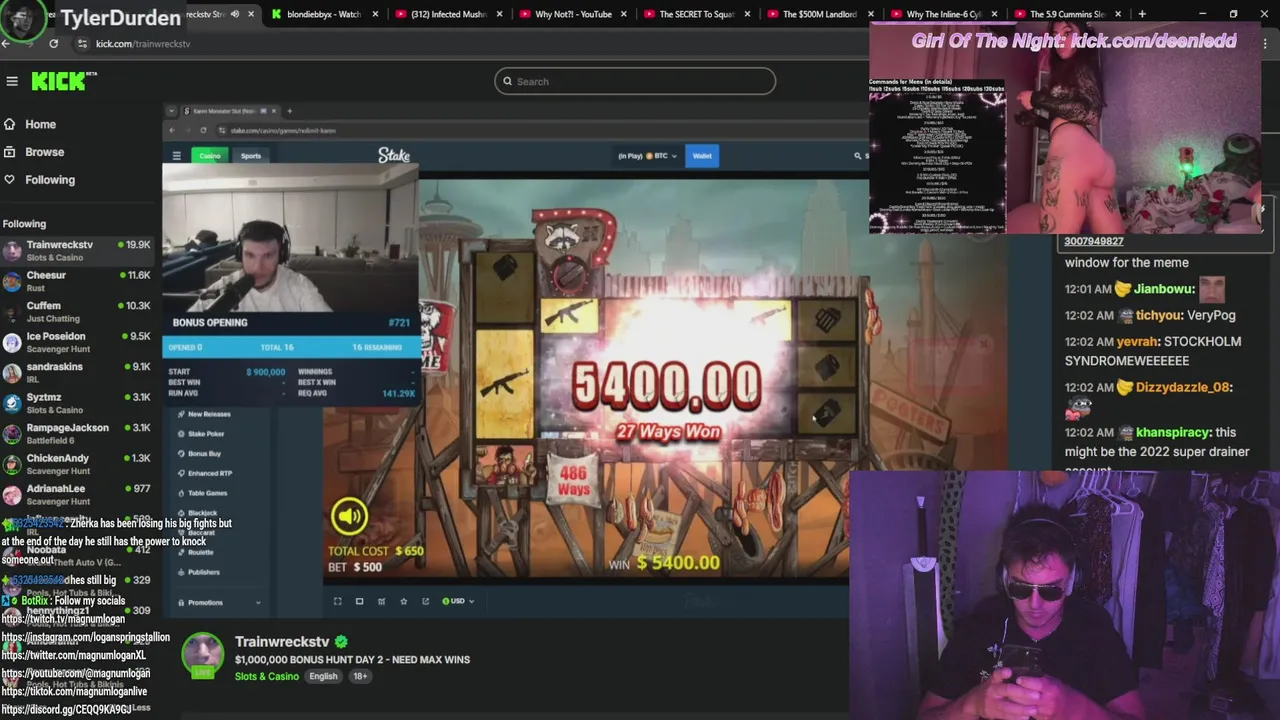The width and height of the screenshot is (1280, 720).
Task: Select the Sports tab on Stake
Action: pos(250,156)
